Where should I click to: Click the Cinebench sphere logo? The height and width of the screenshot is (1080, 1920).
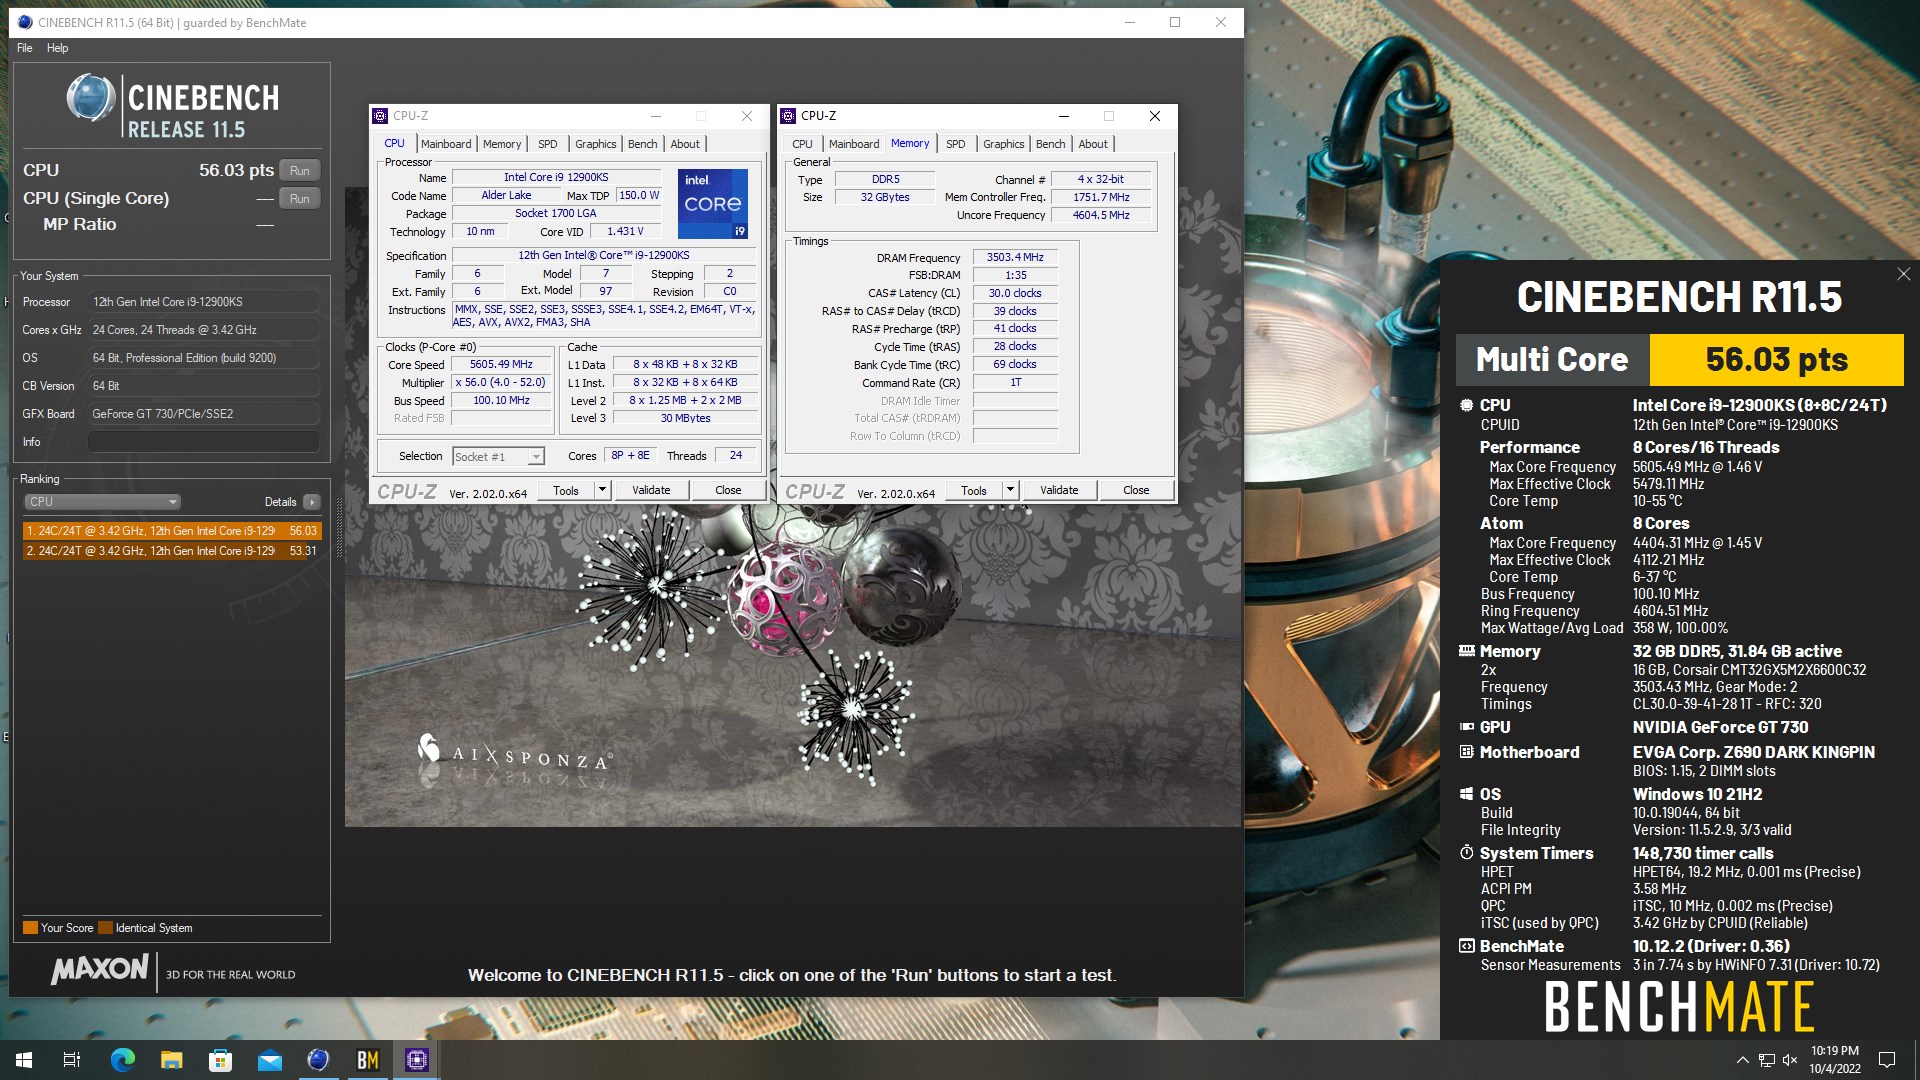click(91, 99)
